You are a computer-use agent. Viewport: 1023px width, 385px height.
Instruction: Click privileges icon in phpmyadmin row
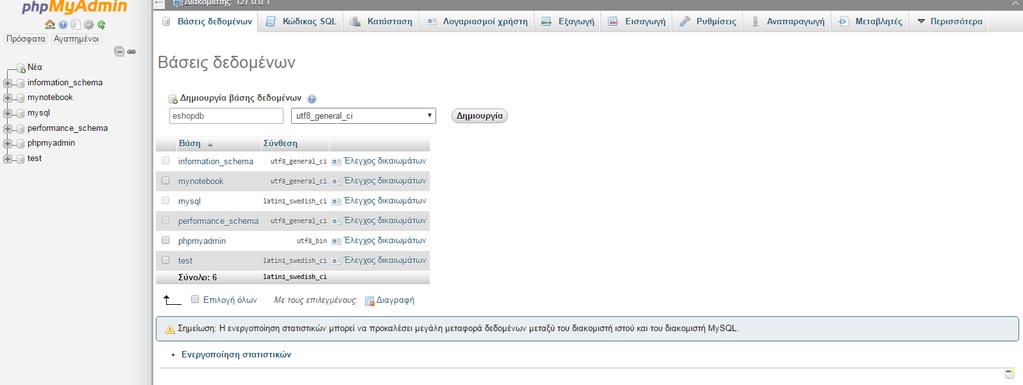(336, 241)
